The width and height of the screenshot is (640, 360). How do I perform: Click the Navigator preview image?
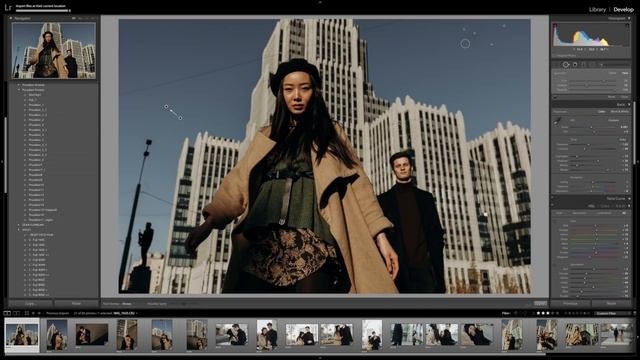[54, 50]
